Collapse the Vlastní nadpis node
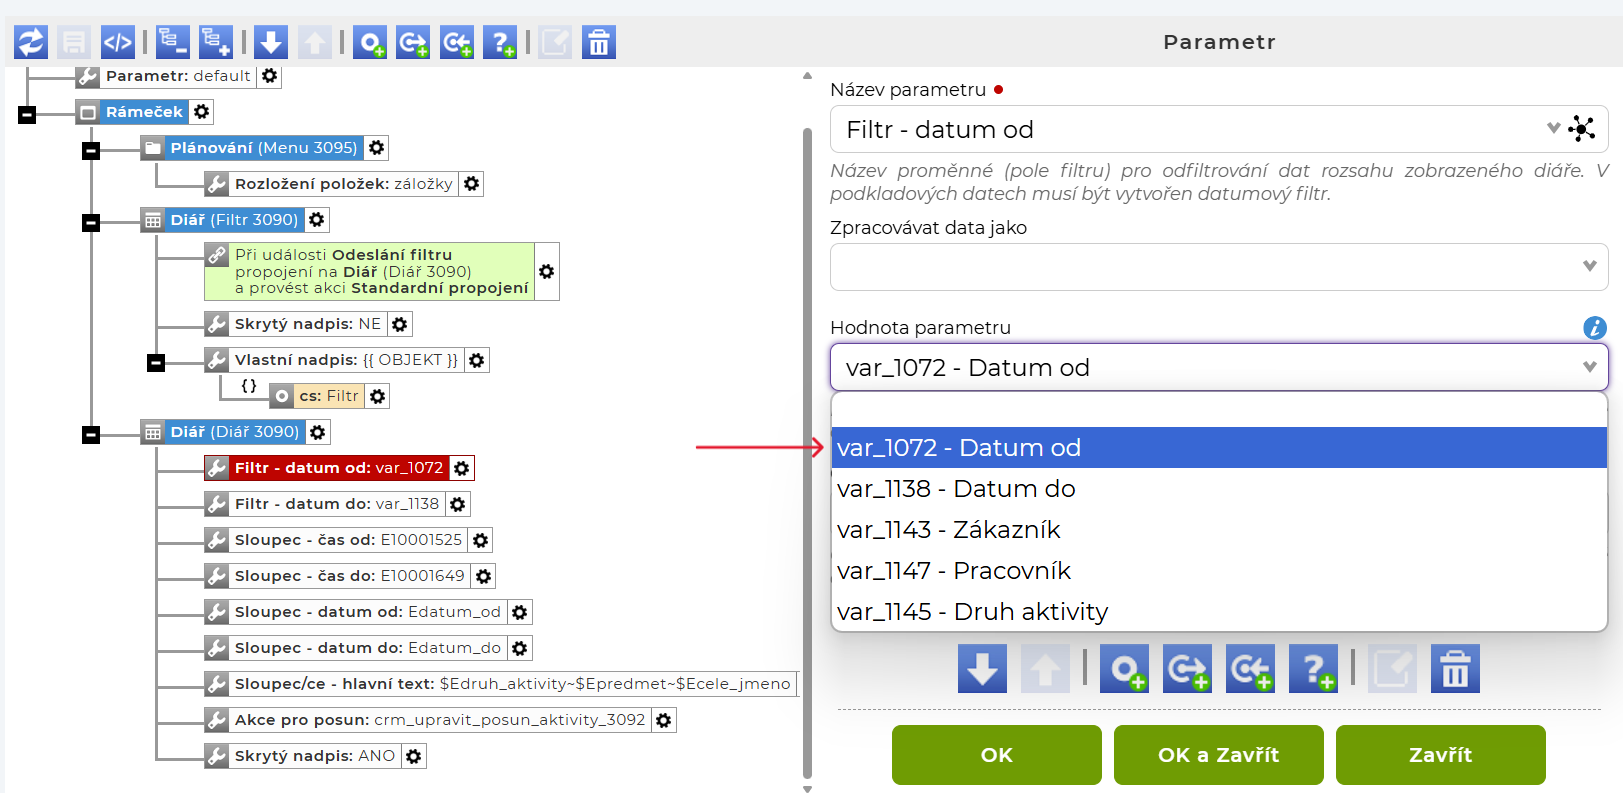The image size is (1623, 793). (156, 362)
